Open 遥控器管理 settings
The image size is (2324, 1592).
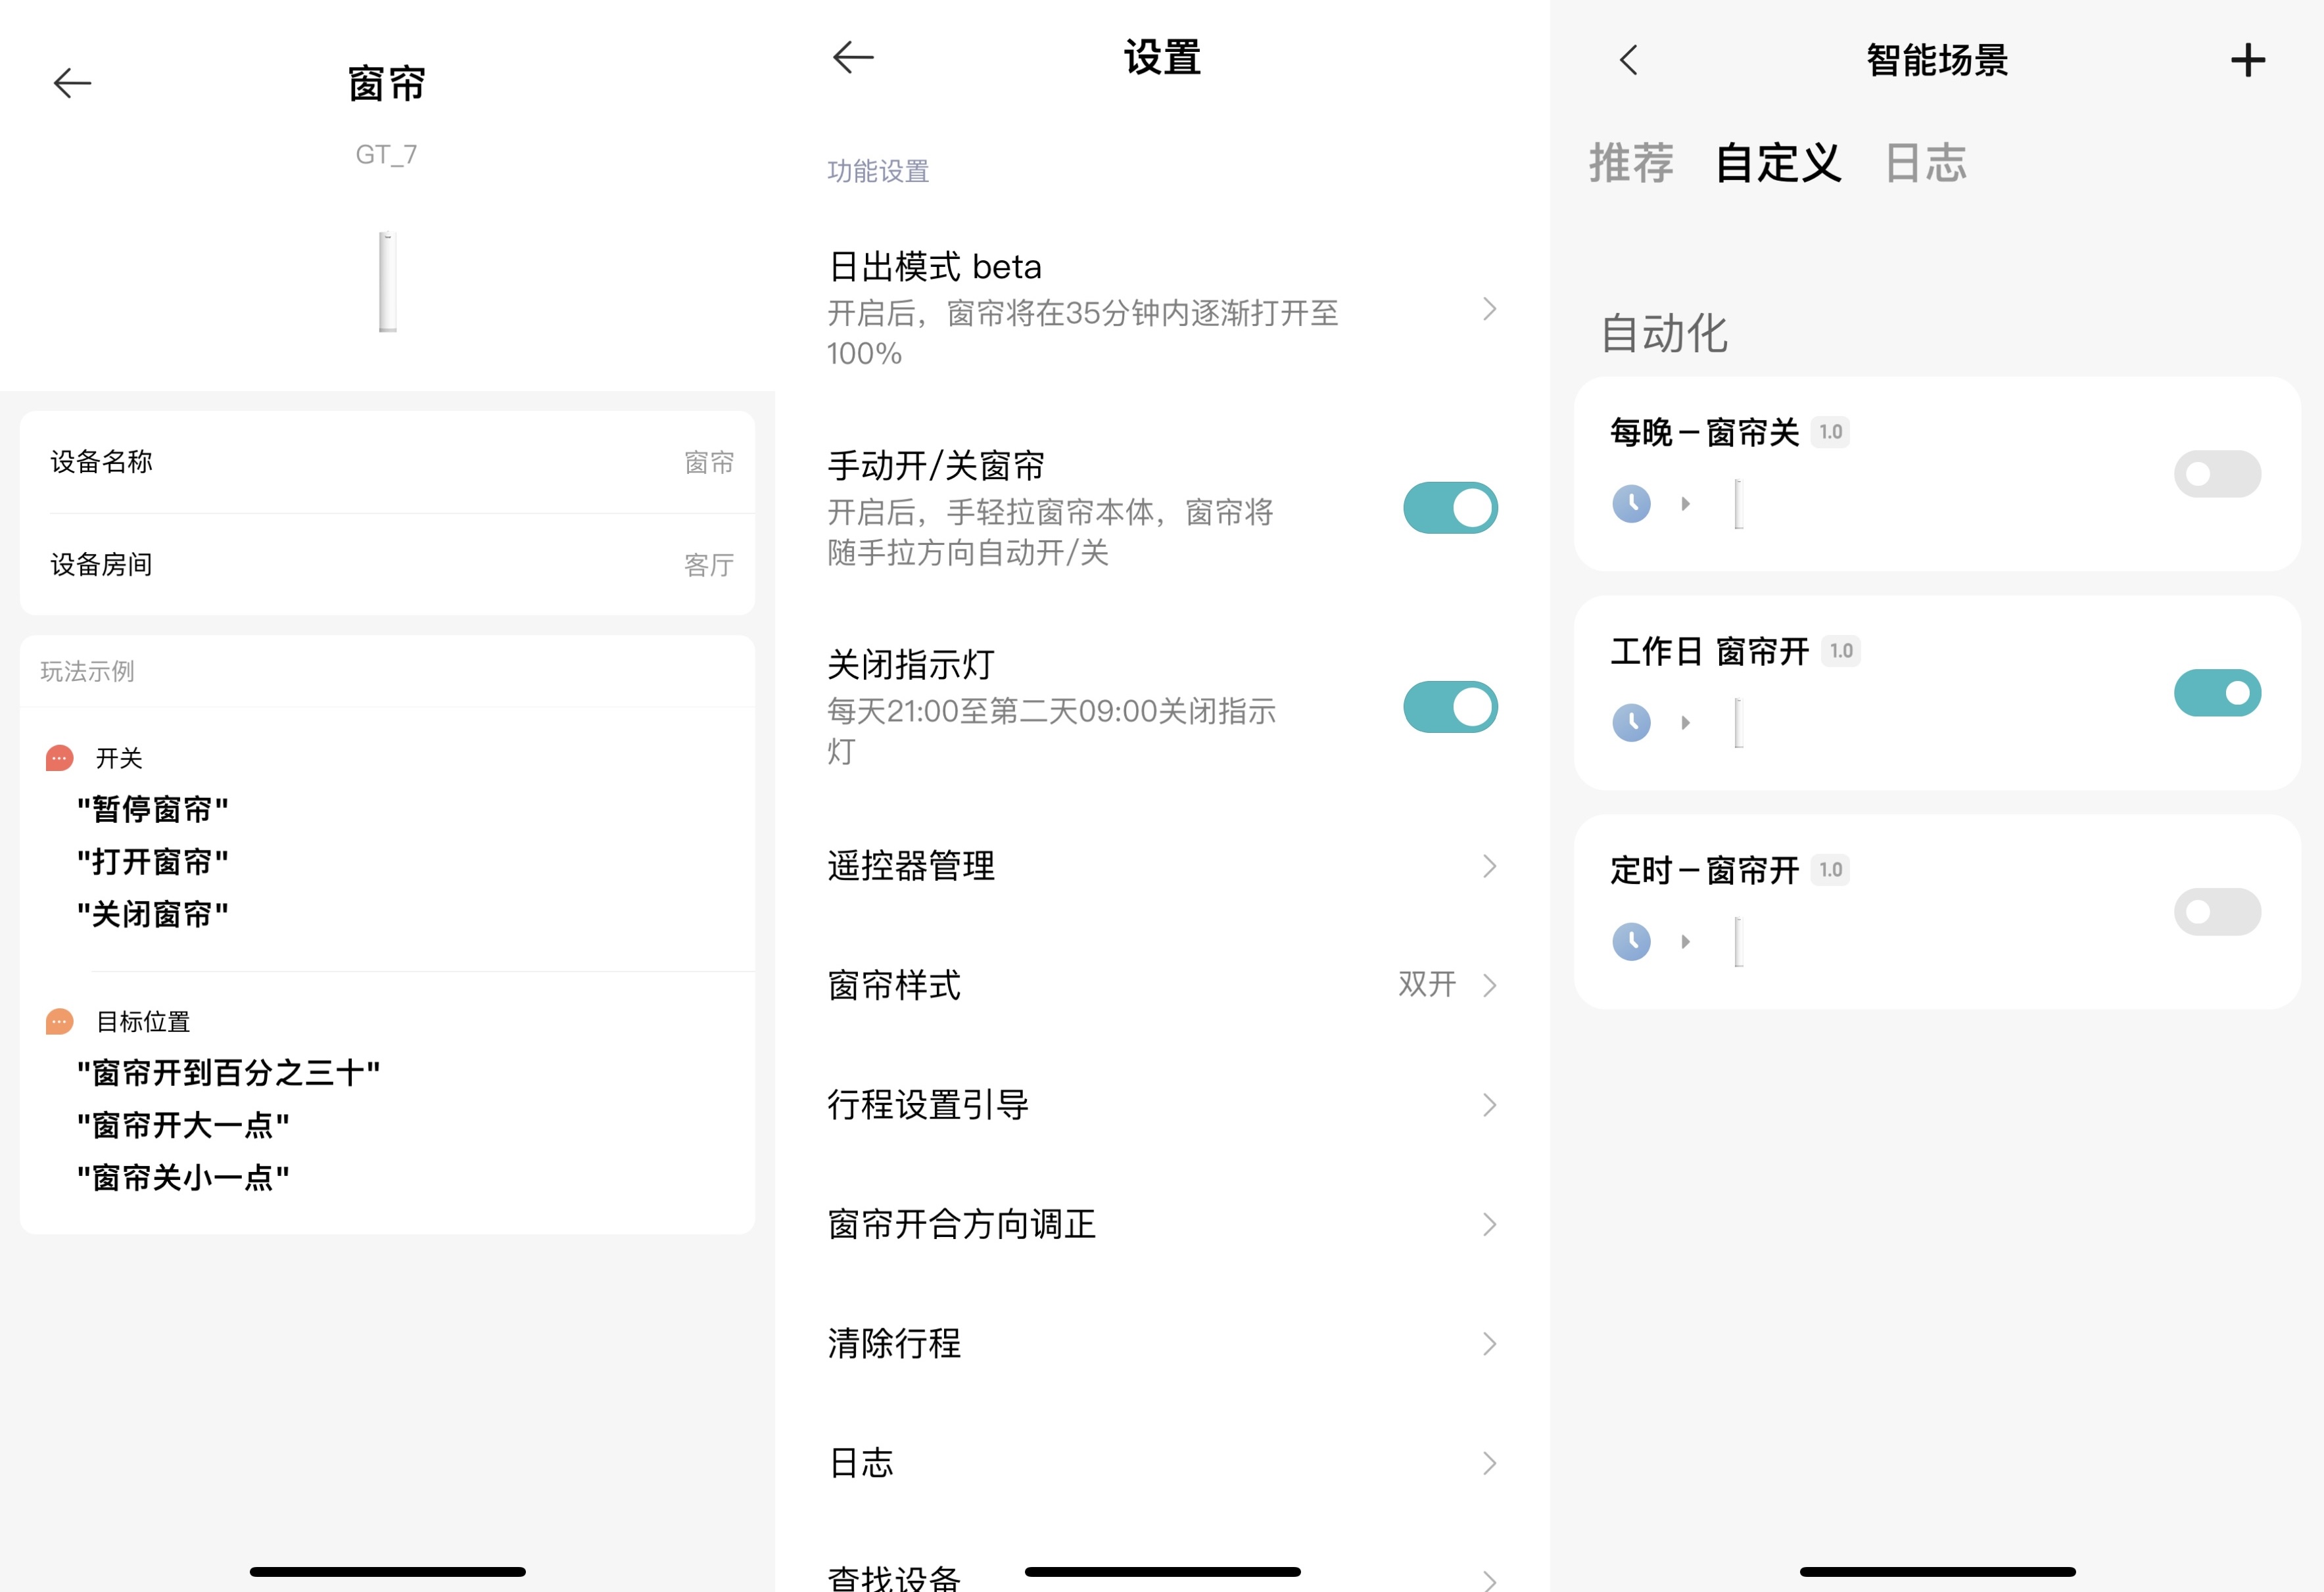tap(1160, 866)
